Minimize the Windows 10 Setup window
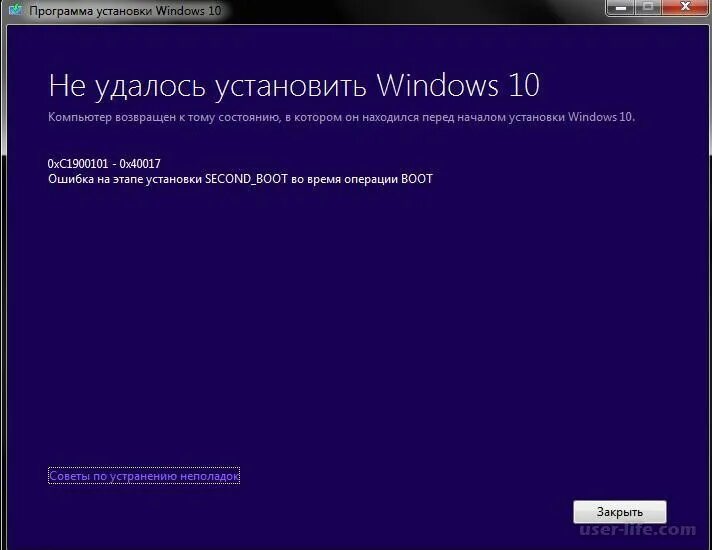The height and width of the screenshot is (550, 712). click(x=621, y=8)
